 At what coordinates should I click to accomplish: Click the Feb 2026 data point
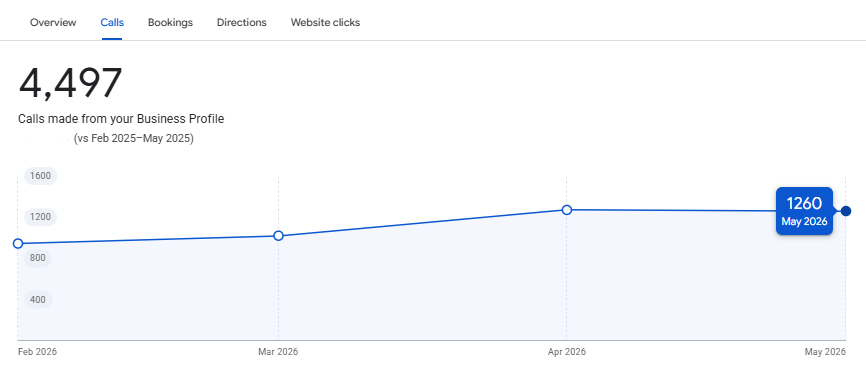[18, 243]
